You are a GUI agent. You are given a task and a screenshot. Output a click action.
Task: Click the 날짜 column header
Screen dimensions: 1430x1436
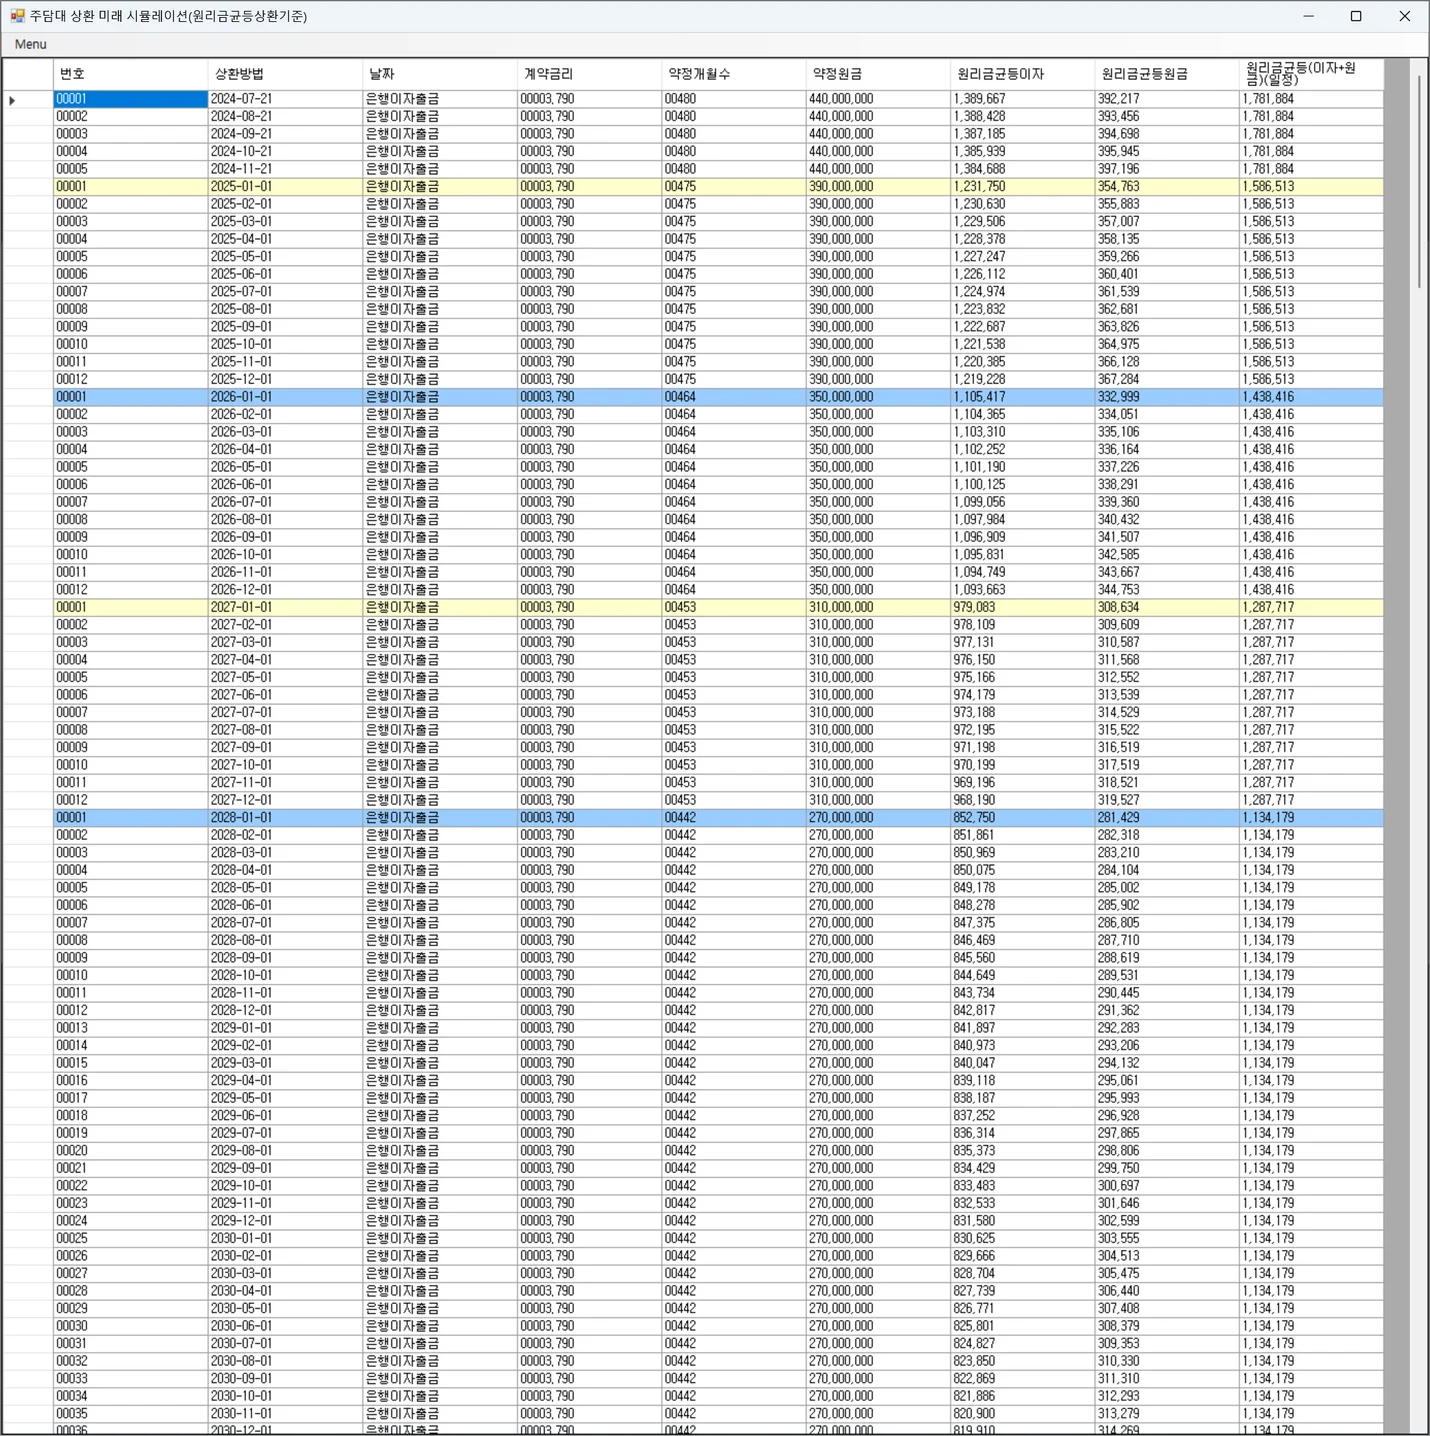[x=440, y=74]
